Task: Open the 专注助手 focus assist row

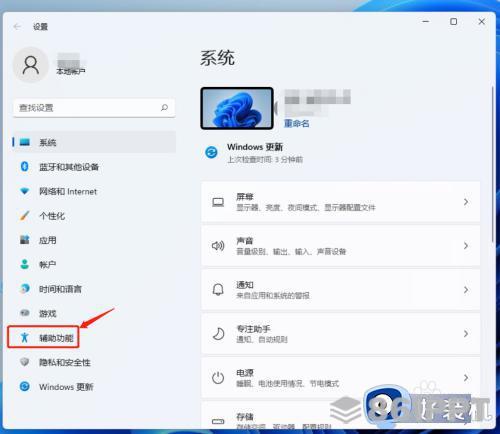Action: pyautogui.click(x=341, y=334)
